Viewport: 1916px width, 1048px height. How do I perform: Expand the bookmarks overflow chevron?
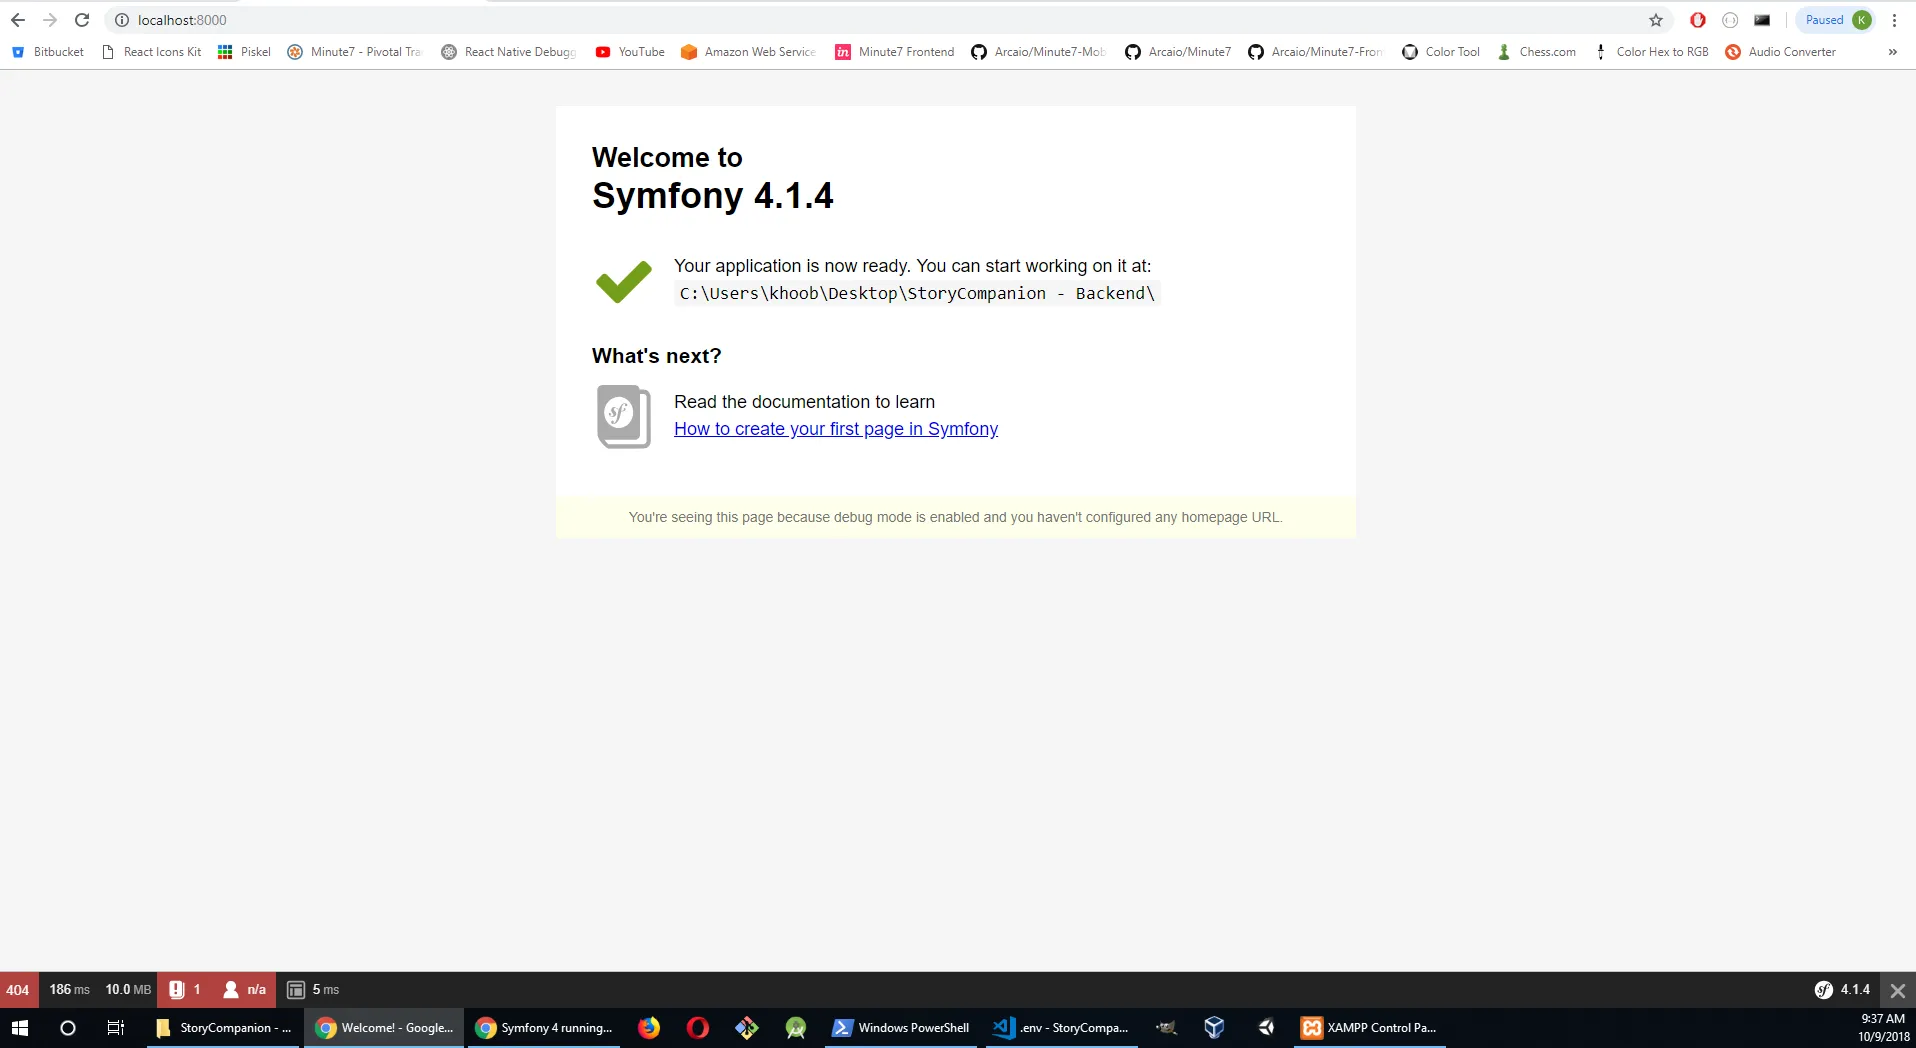coord(1892,52)
